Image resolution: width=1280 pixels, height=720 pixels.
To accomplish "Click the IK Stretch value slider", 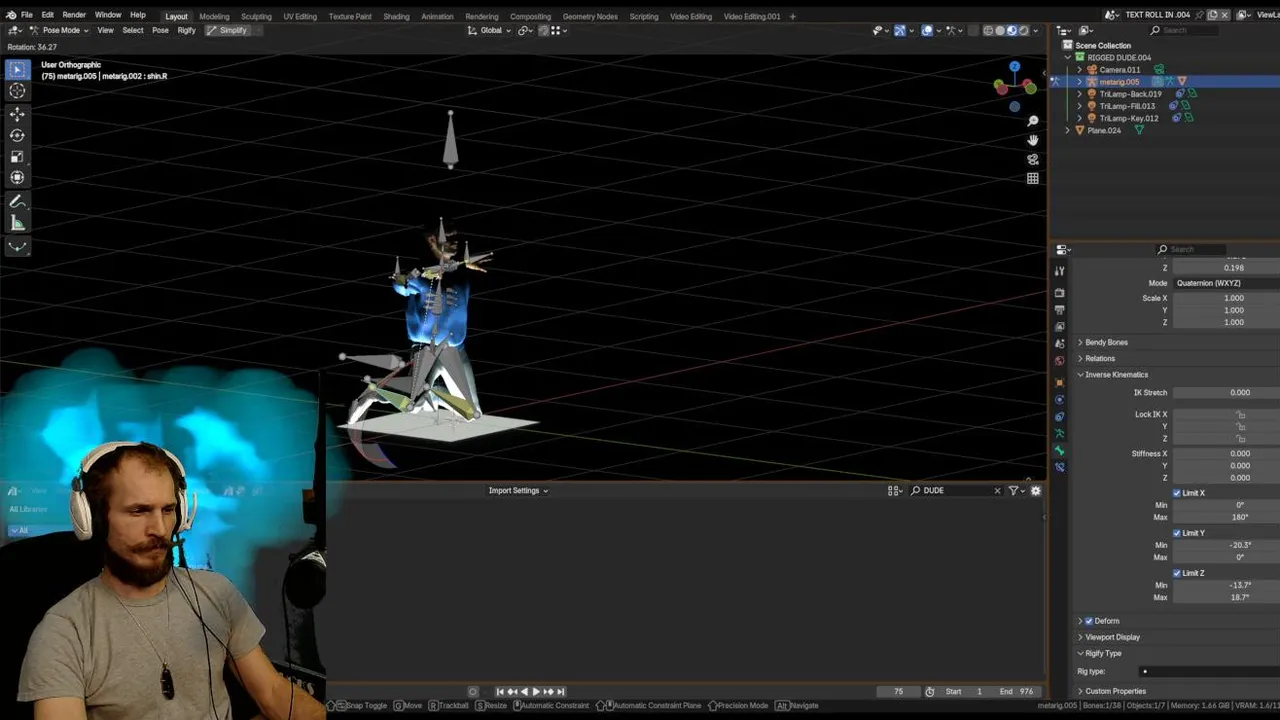I will click(x=1226, y=392).
